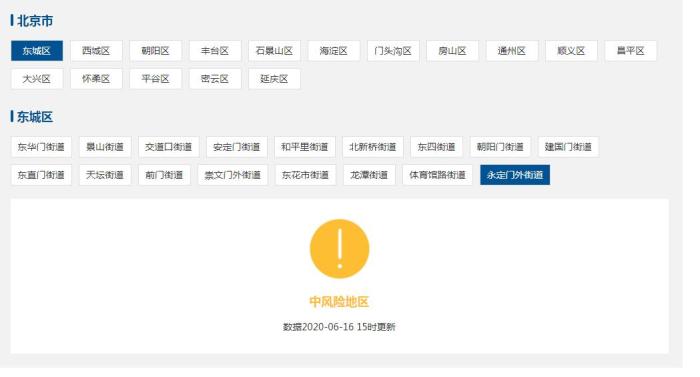The width and height of the screenshot is (700, 377).
Task: Select 石景山区 district
Action: tap(274, 51)
